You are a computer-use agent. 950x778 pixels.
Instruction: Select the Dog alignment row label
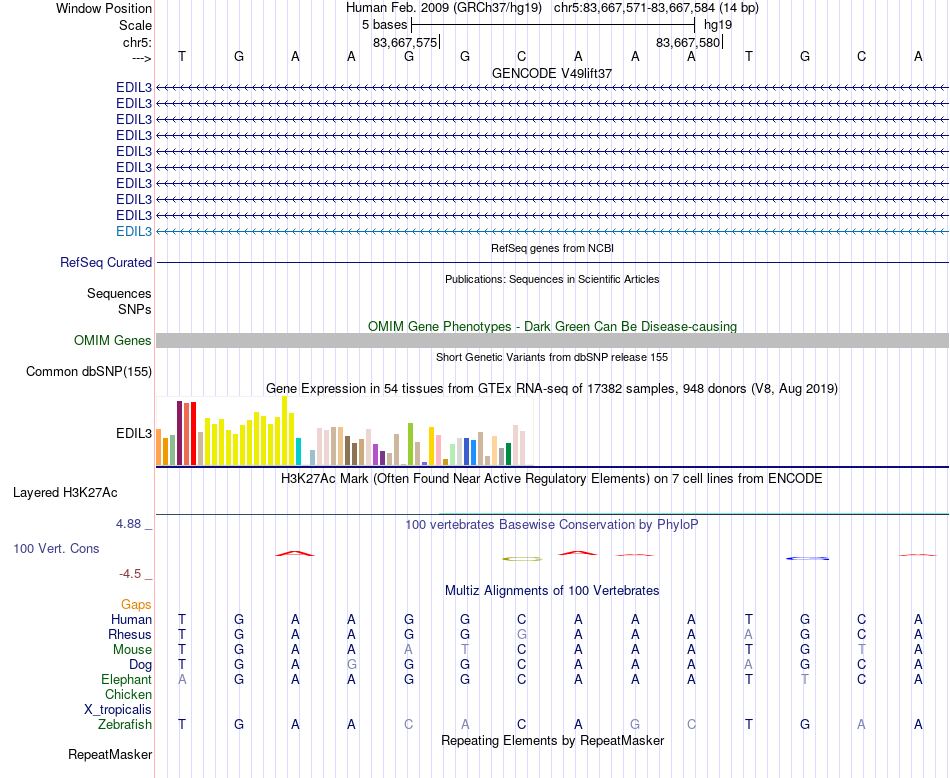(x=141, y=665)
